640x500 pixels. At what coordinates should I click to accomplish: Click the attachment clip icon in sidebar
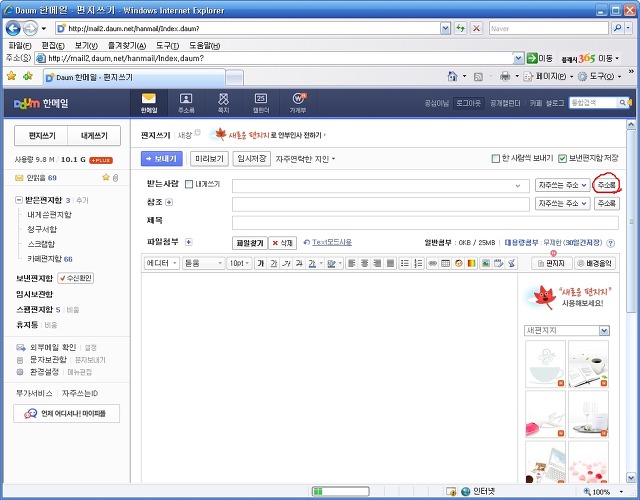pos(116,178)
